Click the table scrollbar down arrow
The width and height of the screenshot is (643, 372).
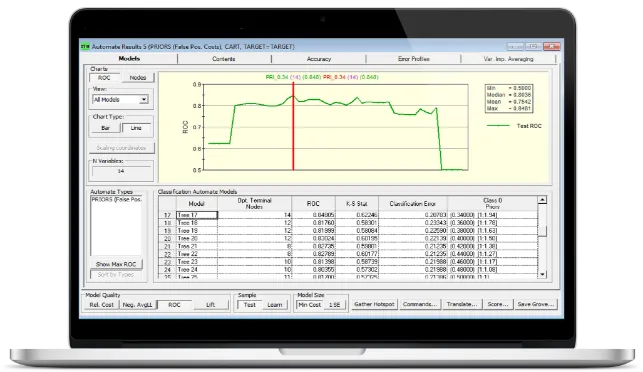click(542, 274)
